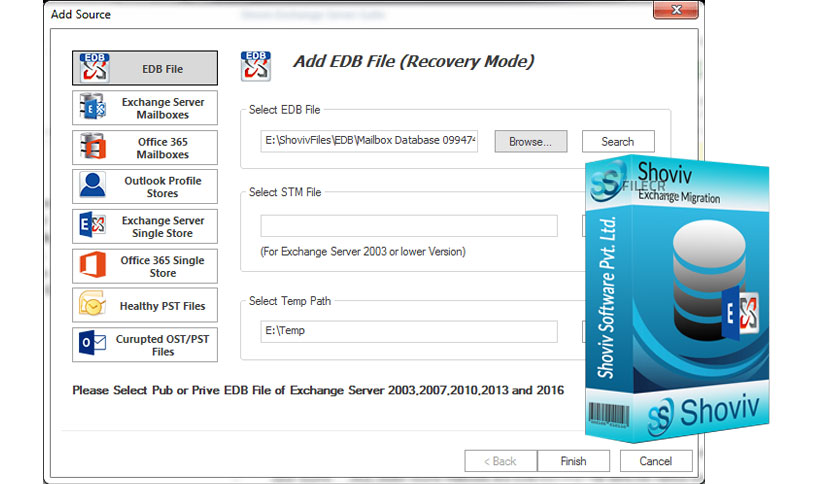Click inside the EDB file path field

tap(369, 141)
